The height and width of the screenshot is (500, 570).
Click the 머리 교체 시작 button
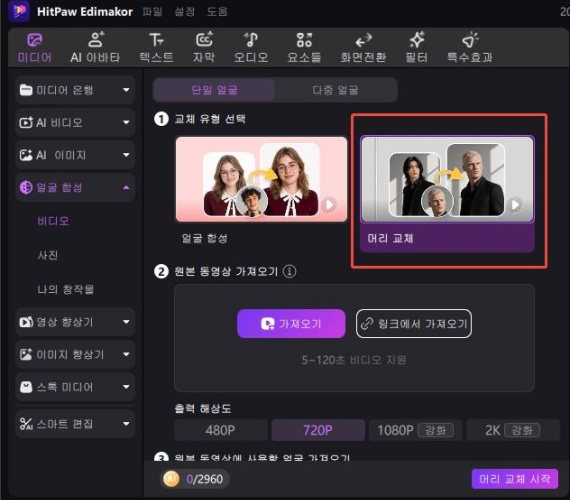point(515,479)
